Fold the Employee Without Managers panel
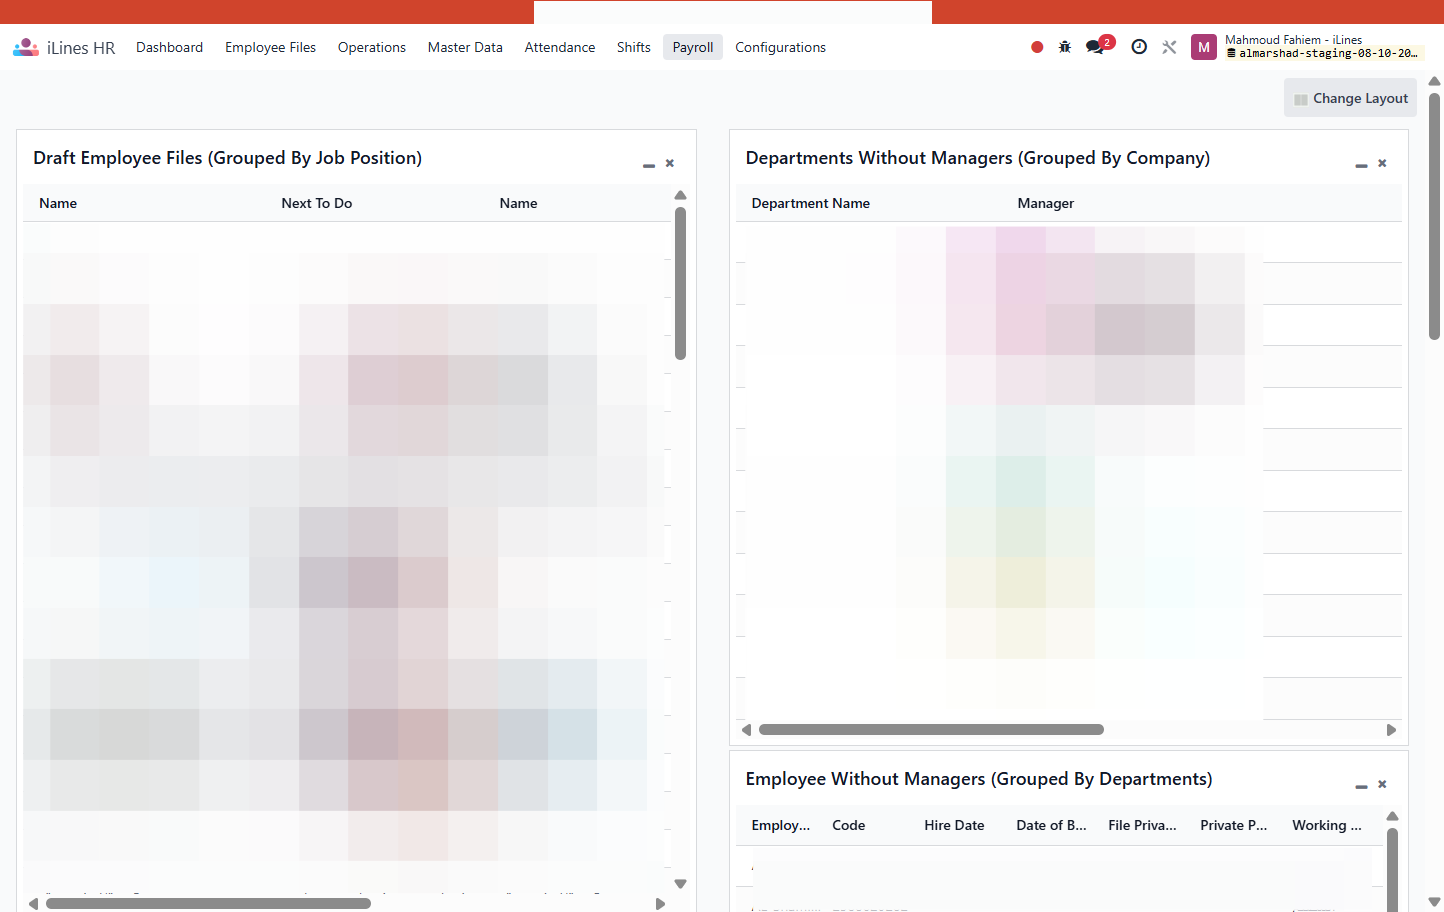This screenshot has width=1444, height=912. 1361,785
